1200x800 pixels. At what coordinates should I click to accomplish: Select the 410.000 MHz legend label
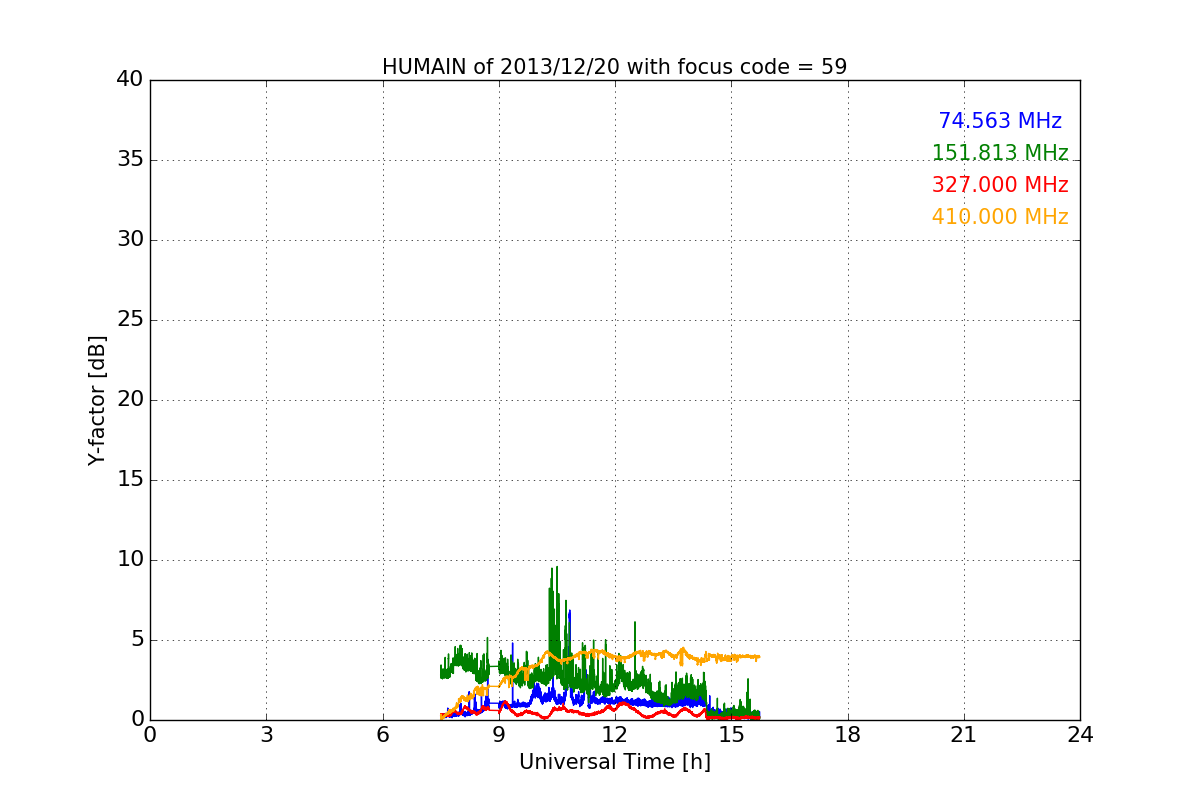[x=1000, y=217]
